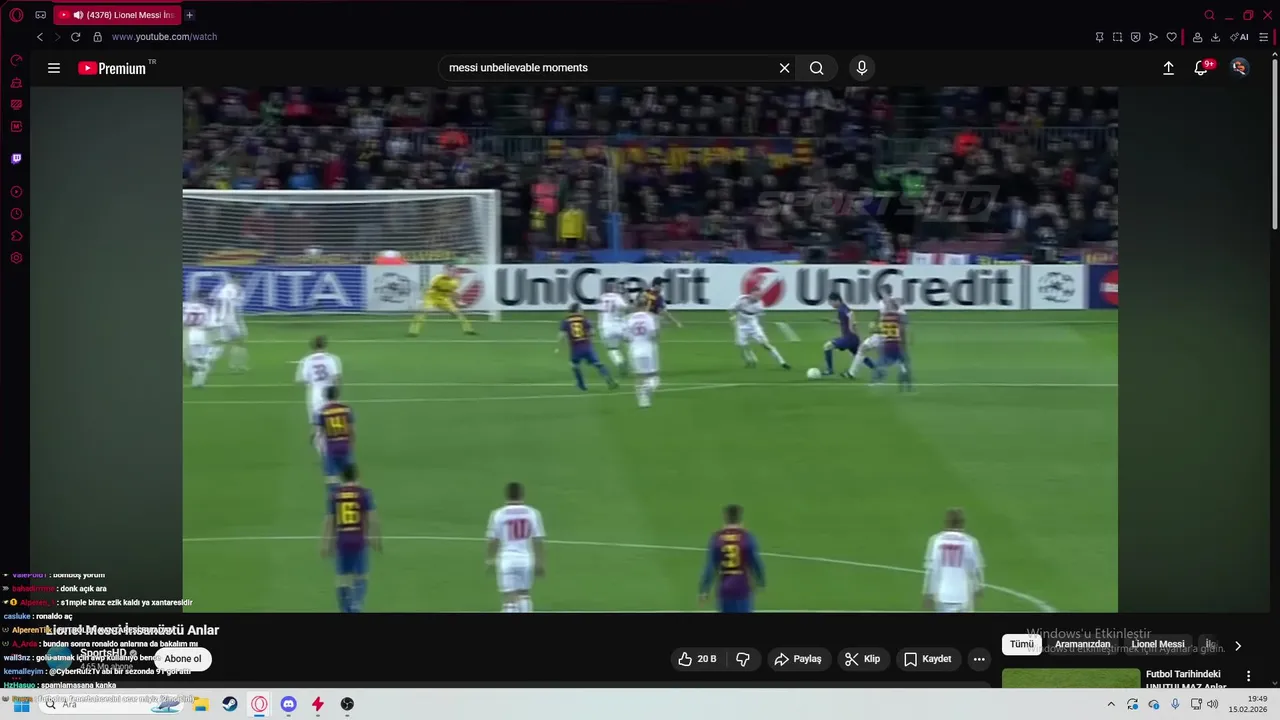Pin the tab with pushpin toolbar icon

pyautogui.click(x=1099, y=37)
